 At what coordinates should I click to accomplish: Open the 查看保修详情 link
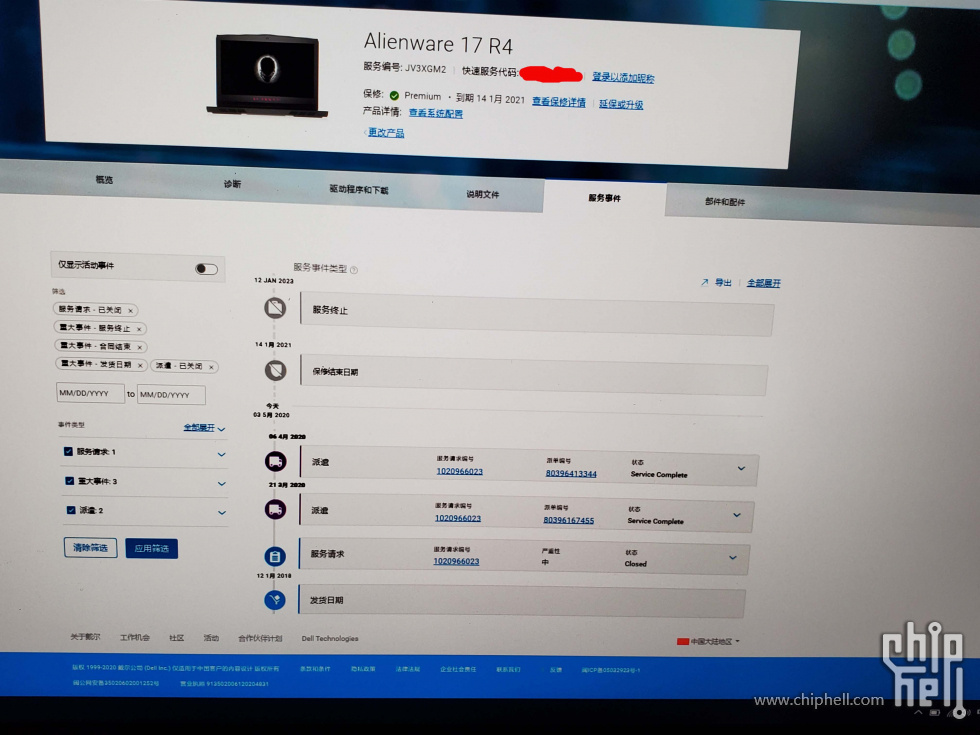coord(559,102)
